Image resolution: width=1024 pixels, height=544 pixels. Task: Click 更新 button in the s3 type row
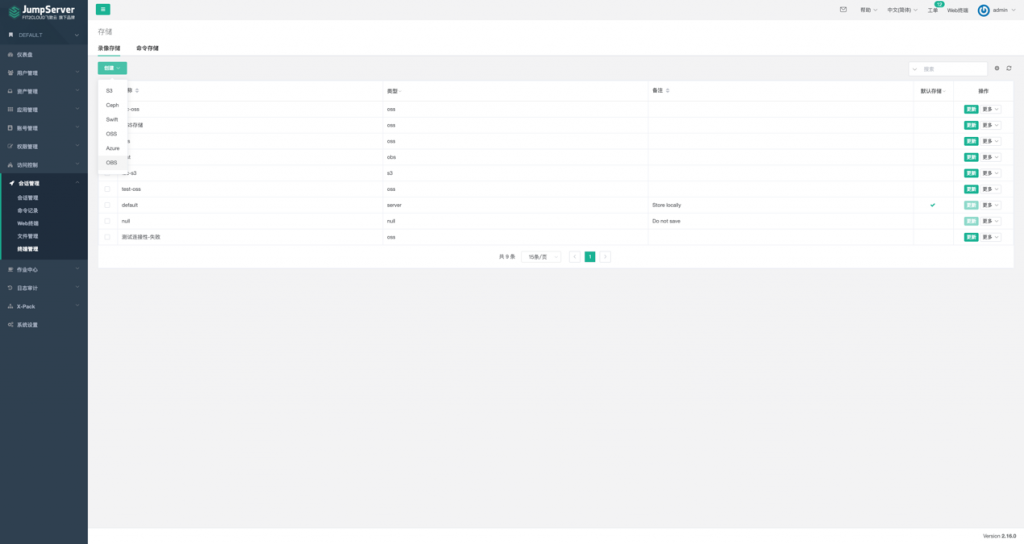pos(971,173)
